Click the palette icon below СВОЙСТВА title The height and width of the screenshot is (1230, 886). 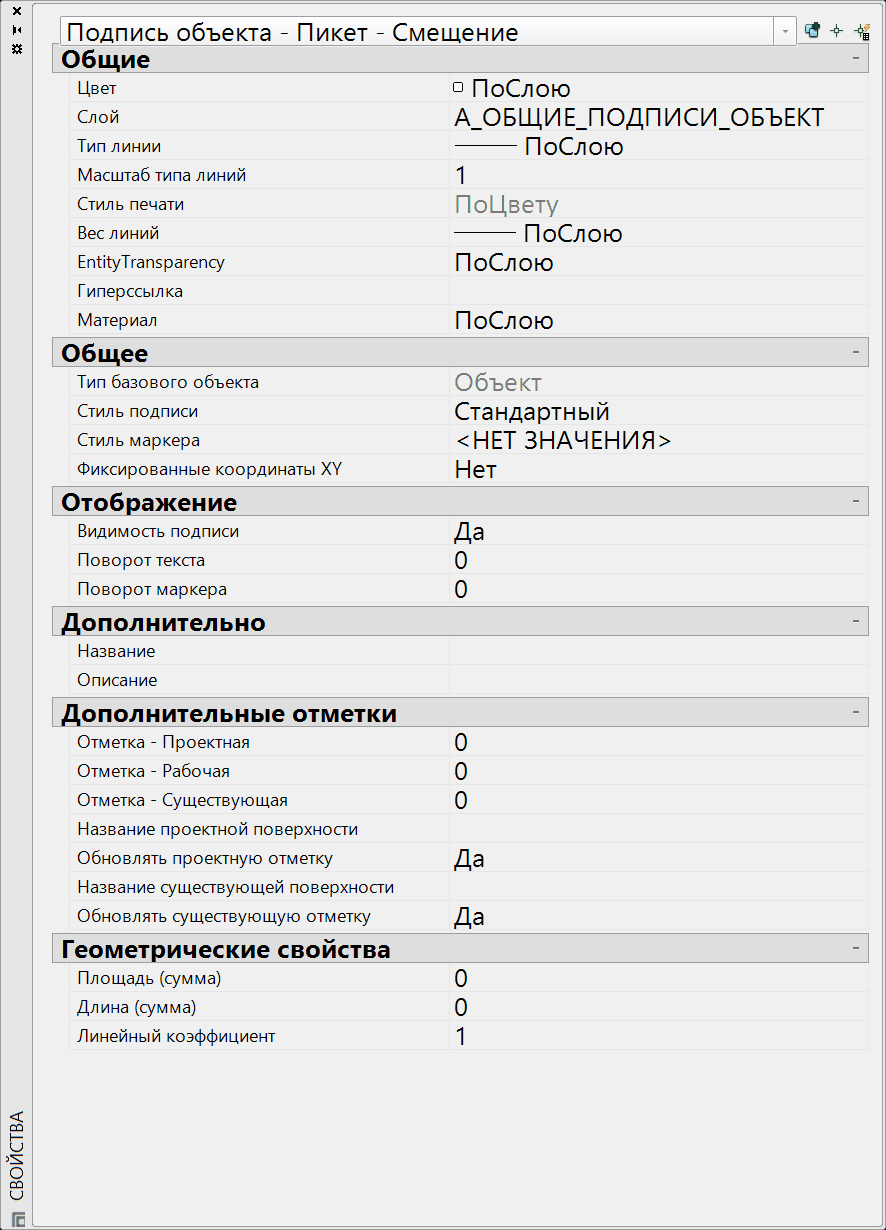pyautogui.click(x=18, y=1219)
